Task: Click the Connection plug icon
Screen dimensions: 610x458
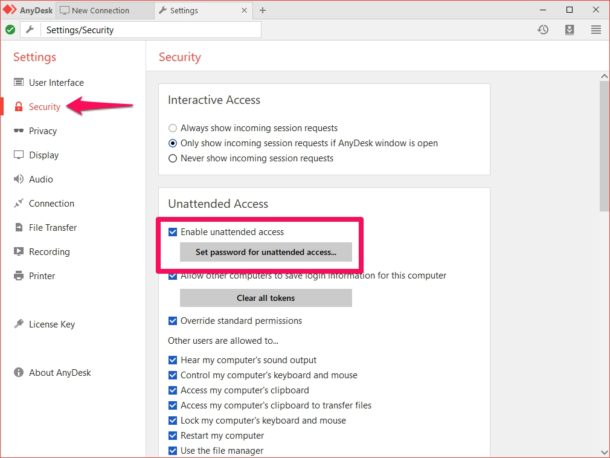Action: coord(19,203)
